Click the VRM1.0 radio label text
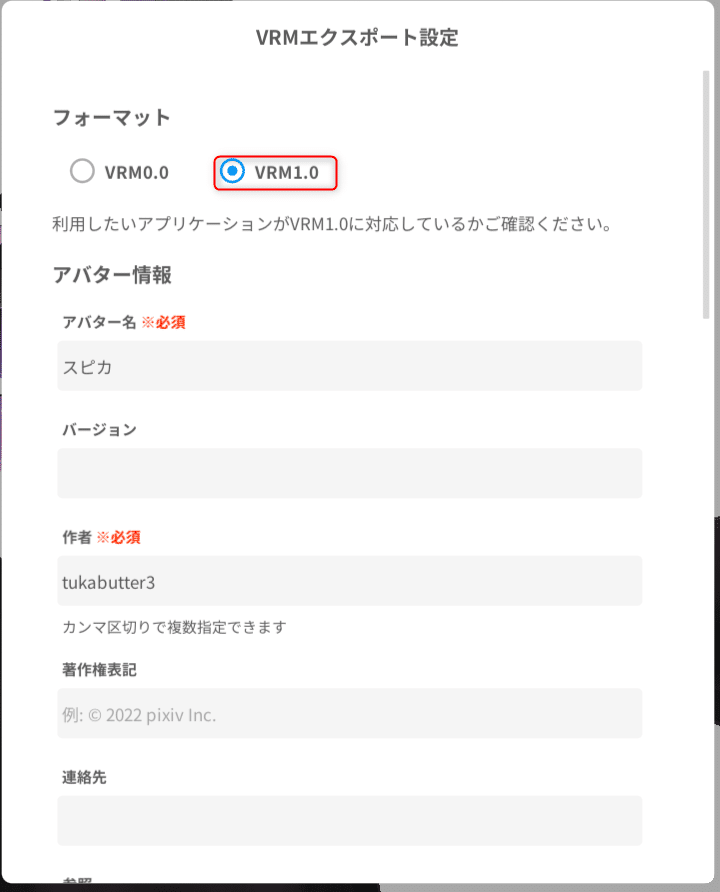Viewport: 720px width, 892px height. click(286, 172)
